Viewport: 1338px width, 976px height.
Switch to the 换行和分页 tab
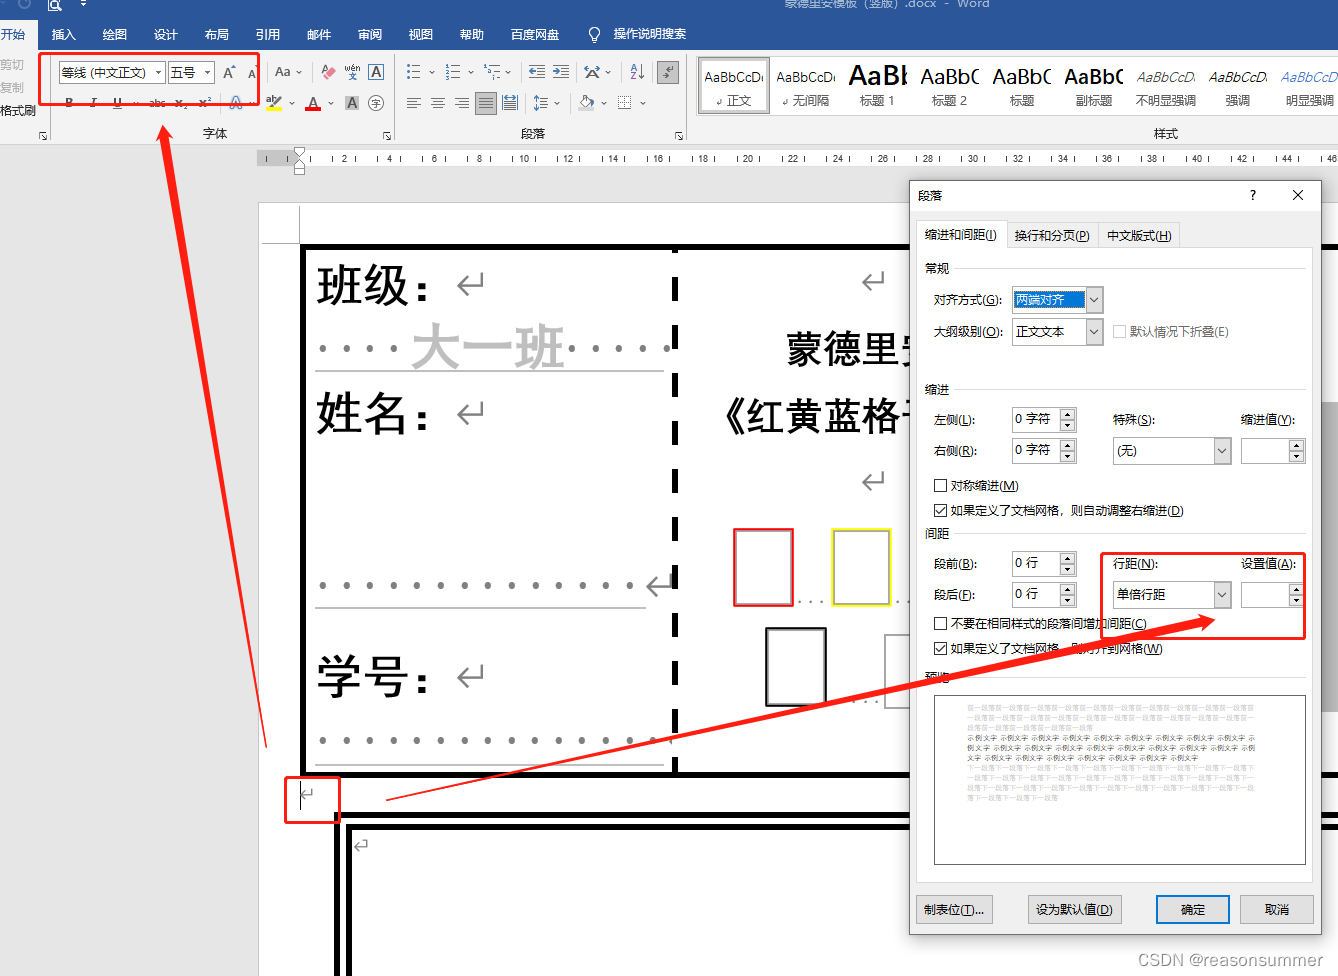1051,236
